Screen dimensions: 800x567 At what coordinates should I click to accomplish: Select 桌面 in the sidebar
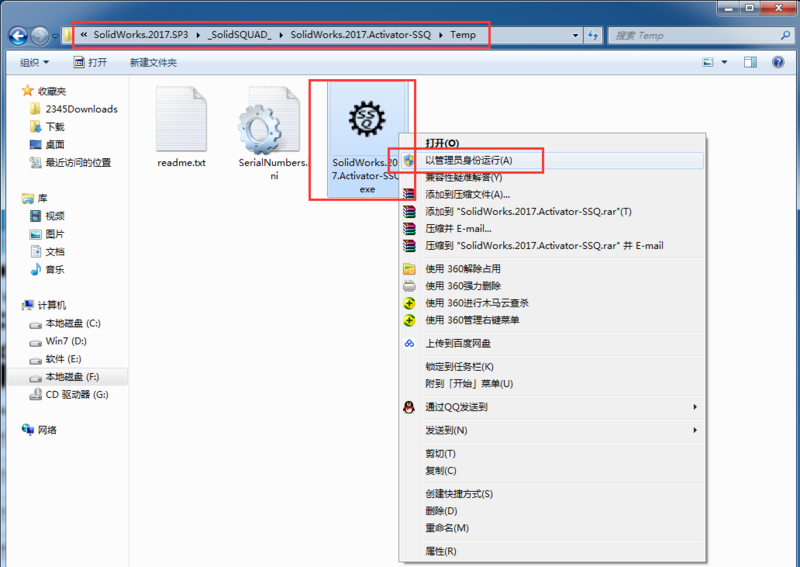tap(47, 144)
